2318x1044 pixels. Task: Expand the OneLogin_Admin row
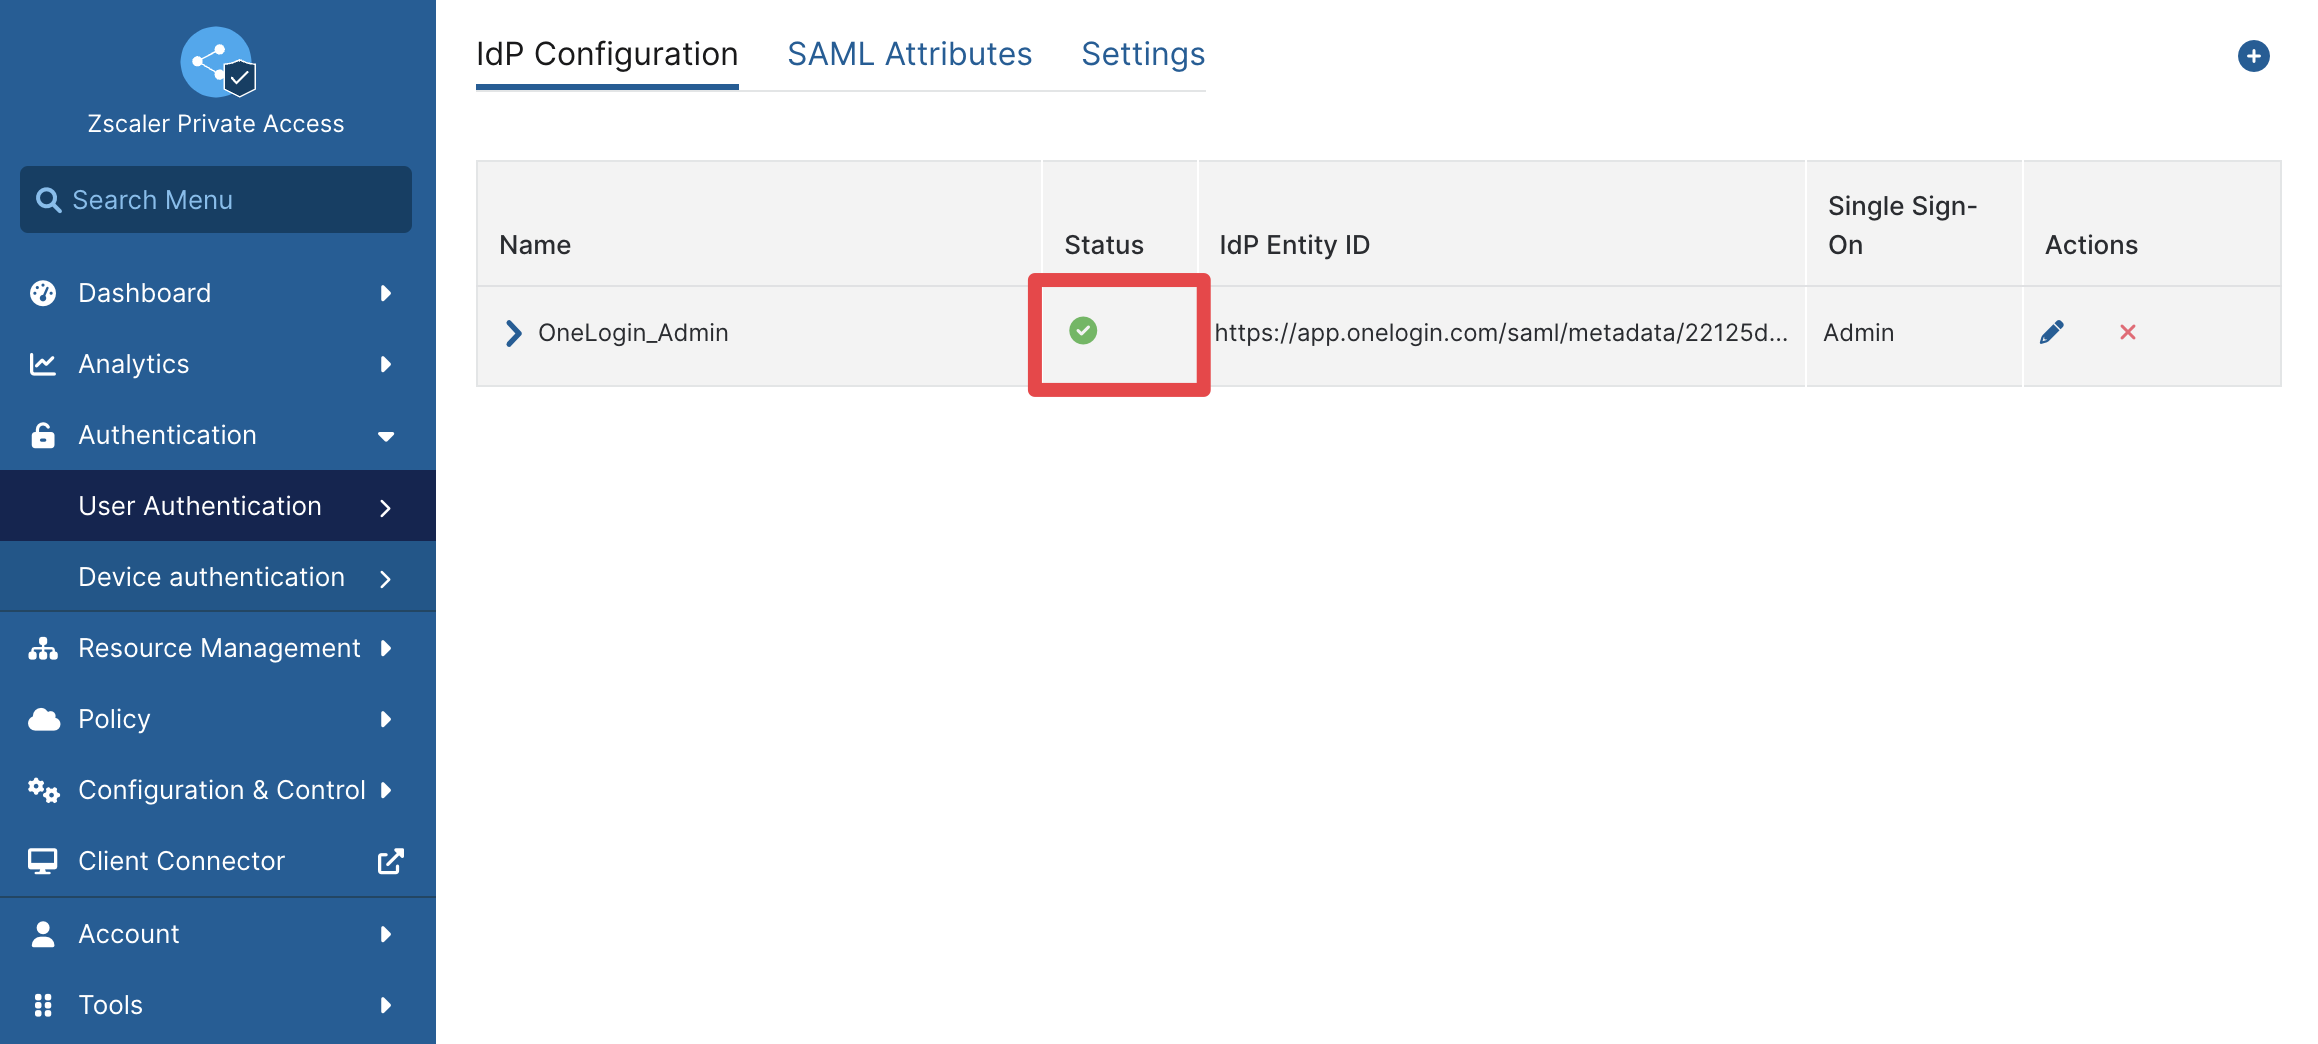[513, 333]
